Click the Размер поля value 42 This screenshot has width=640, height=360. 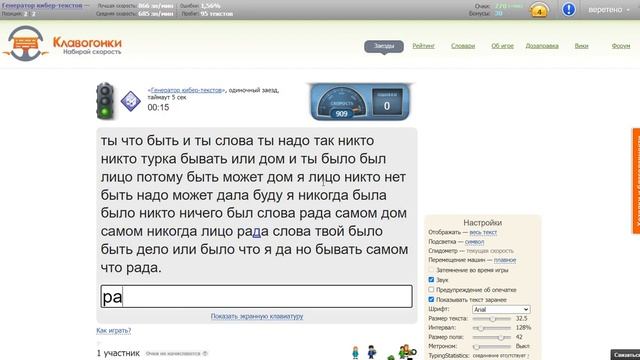point(519,337)
